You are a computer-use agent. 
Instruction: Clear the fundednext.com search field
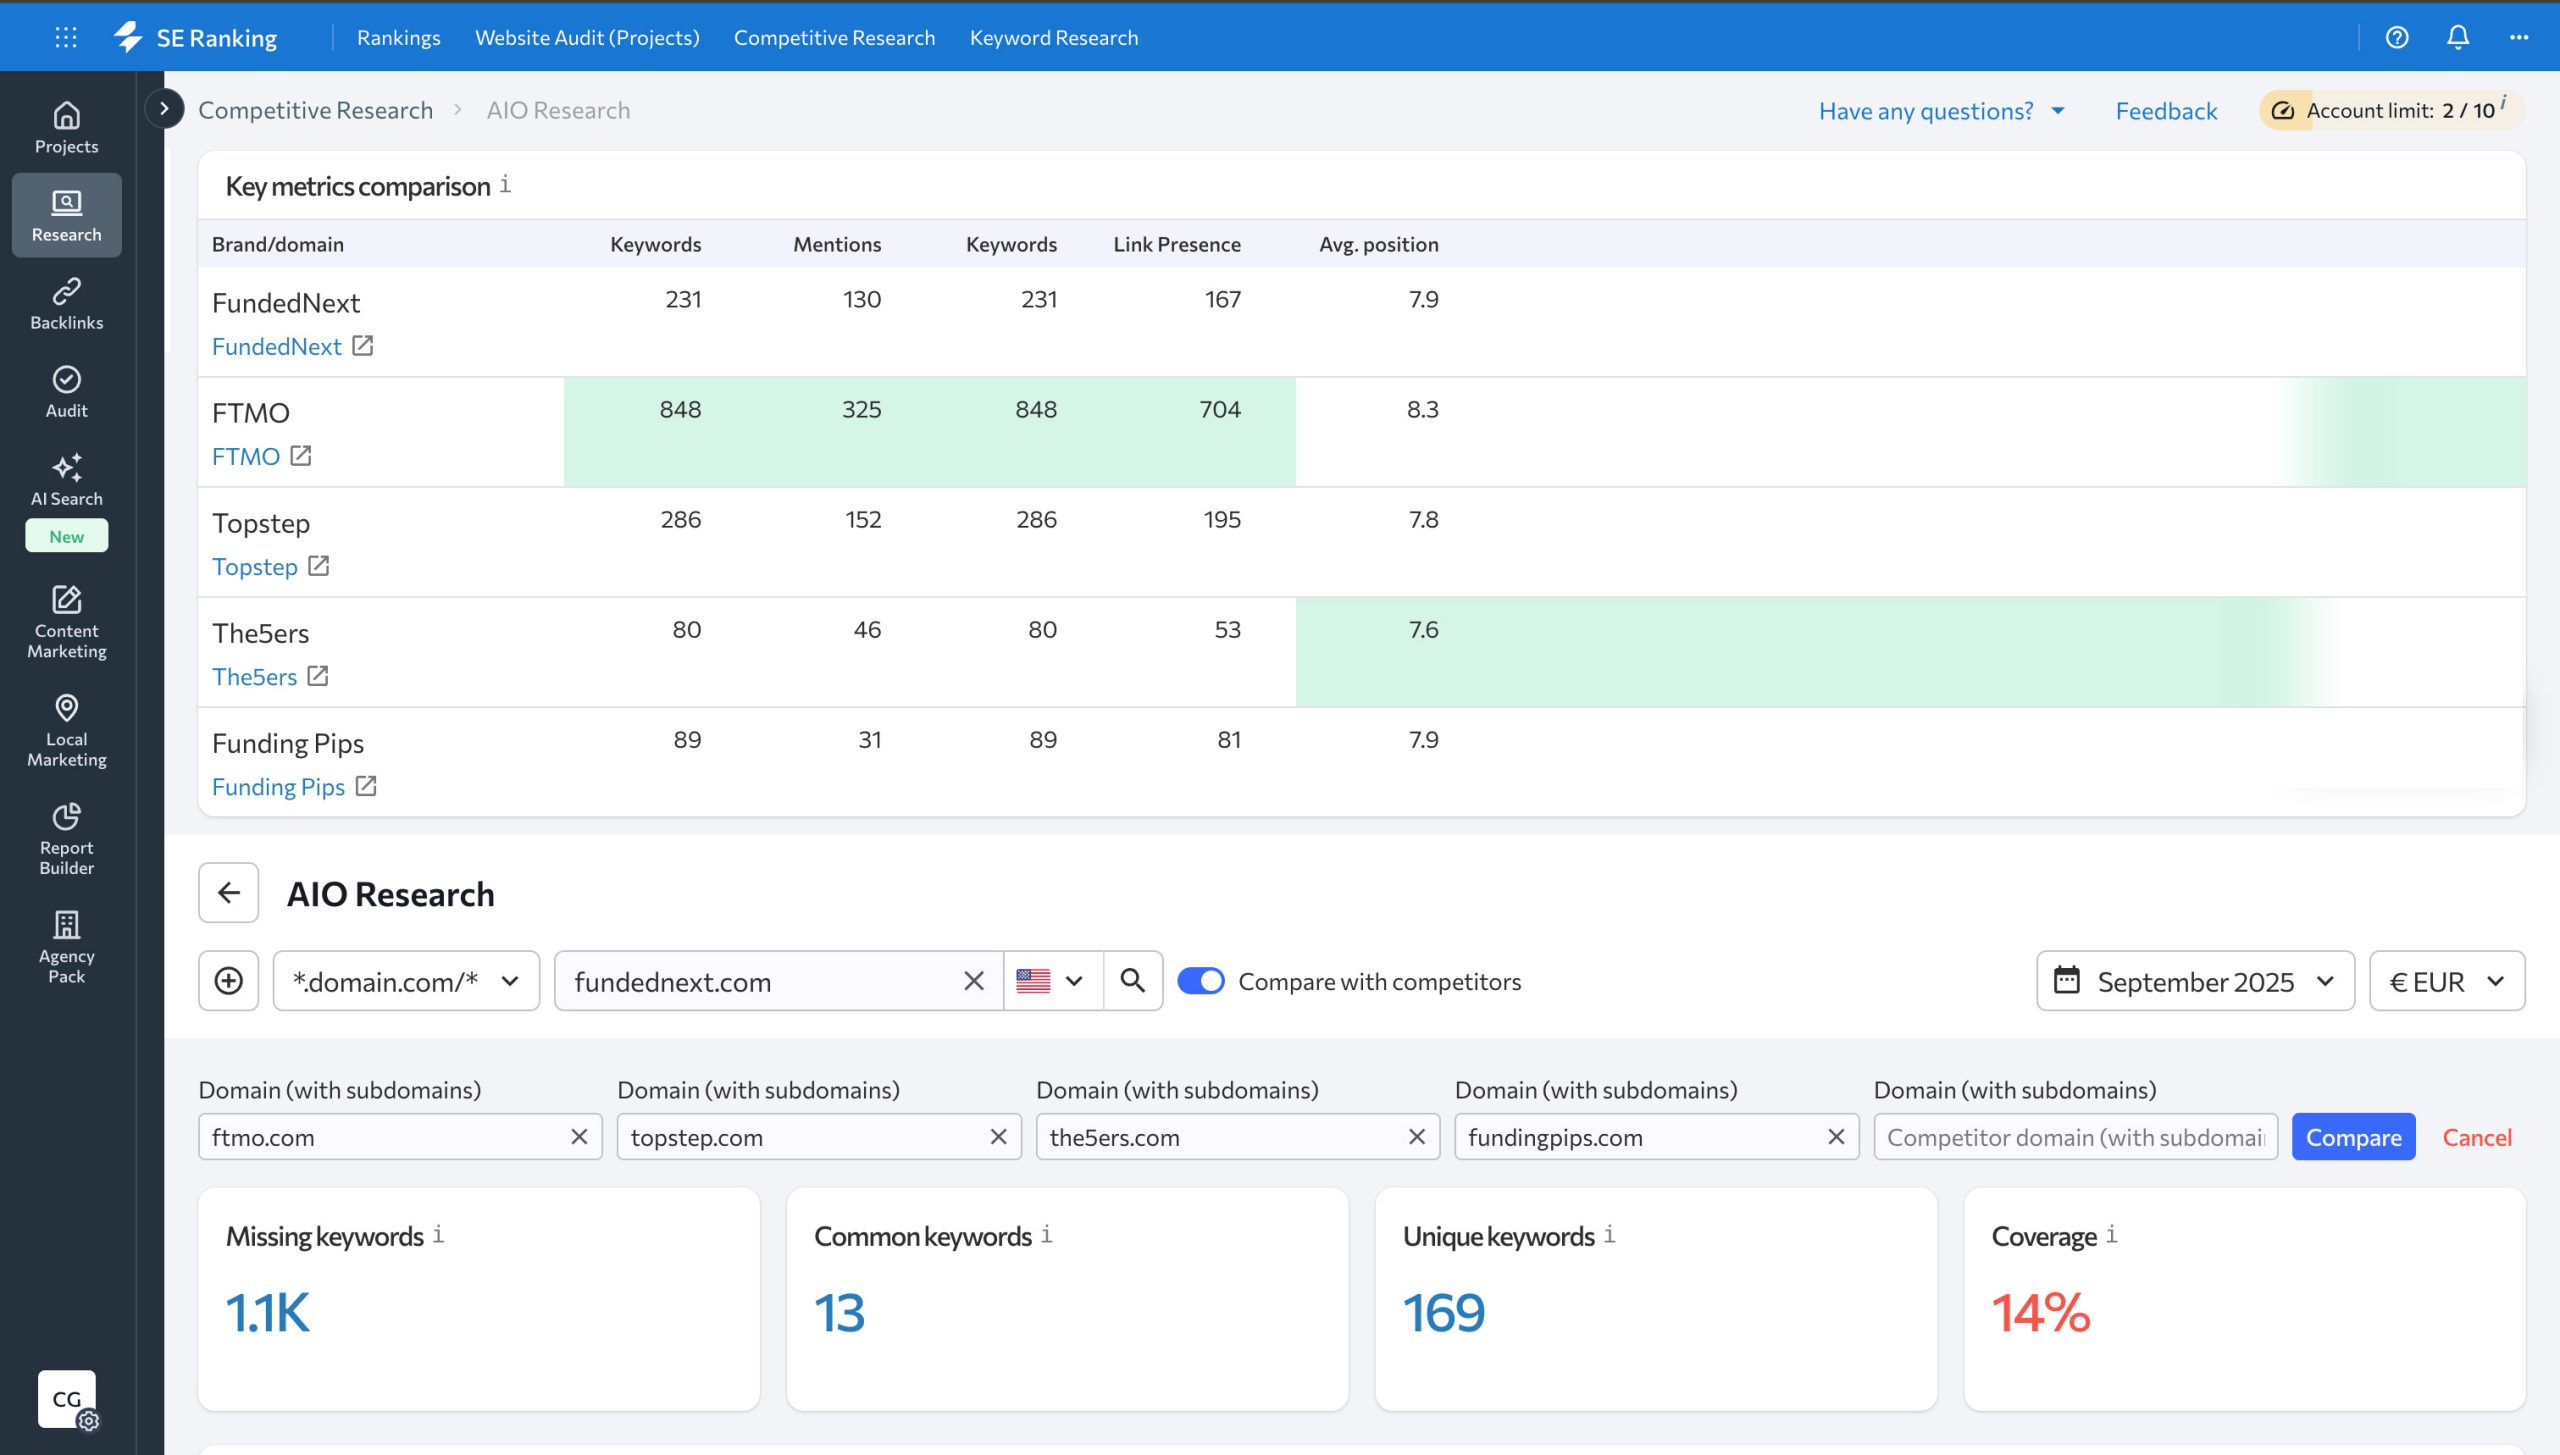coord(974,980)
